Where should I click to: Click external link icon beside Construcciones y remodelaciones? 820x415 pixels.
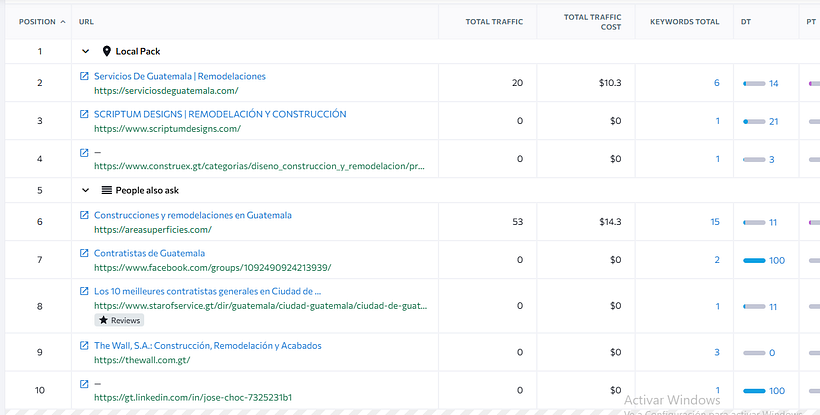tap(84, 215)
